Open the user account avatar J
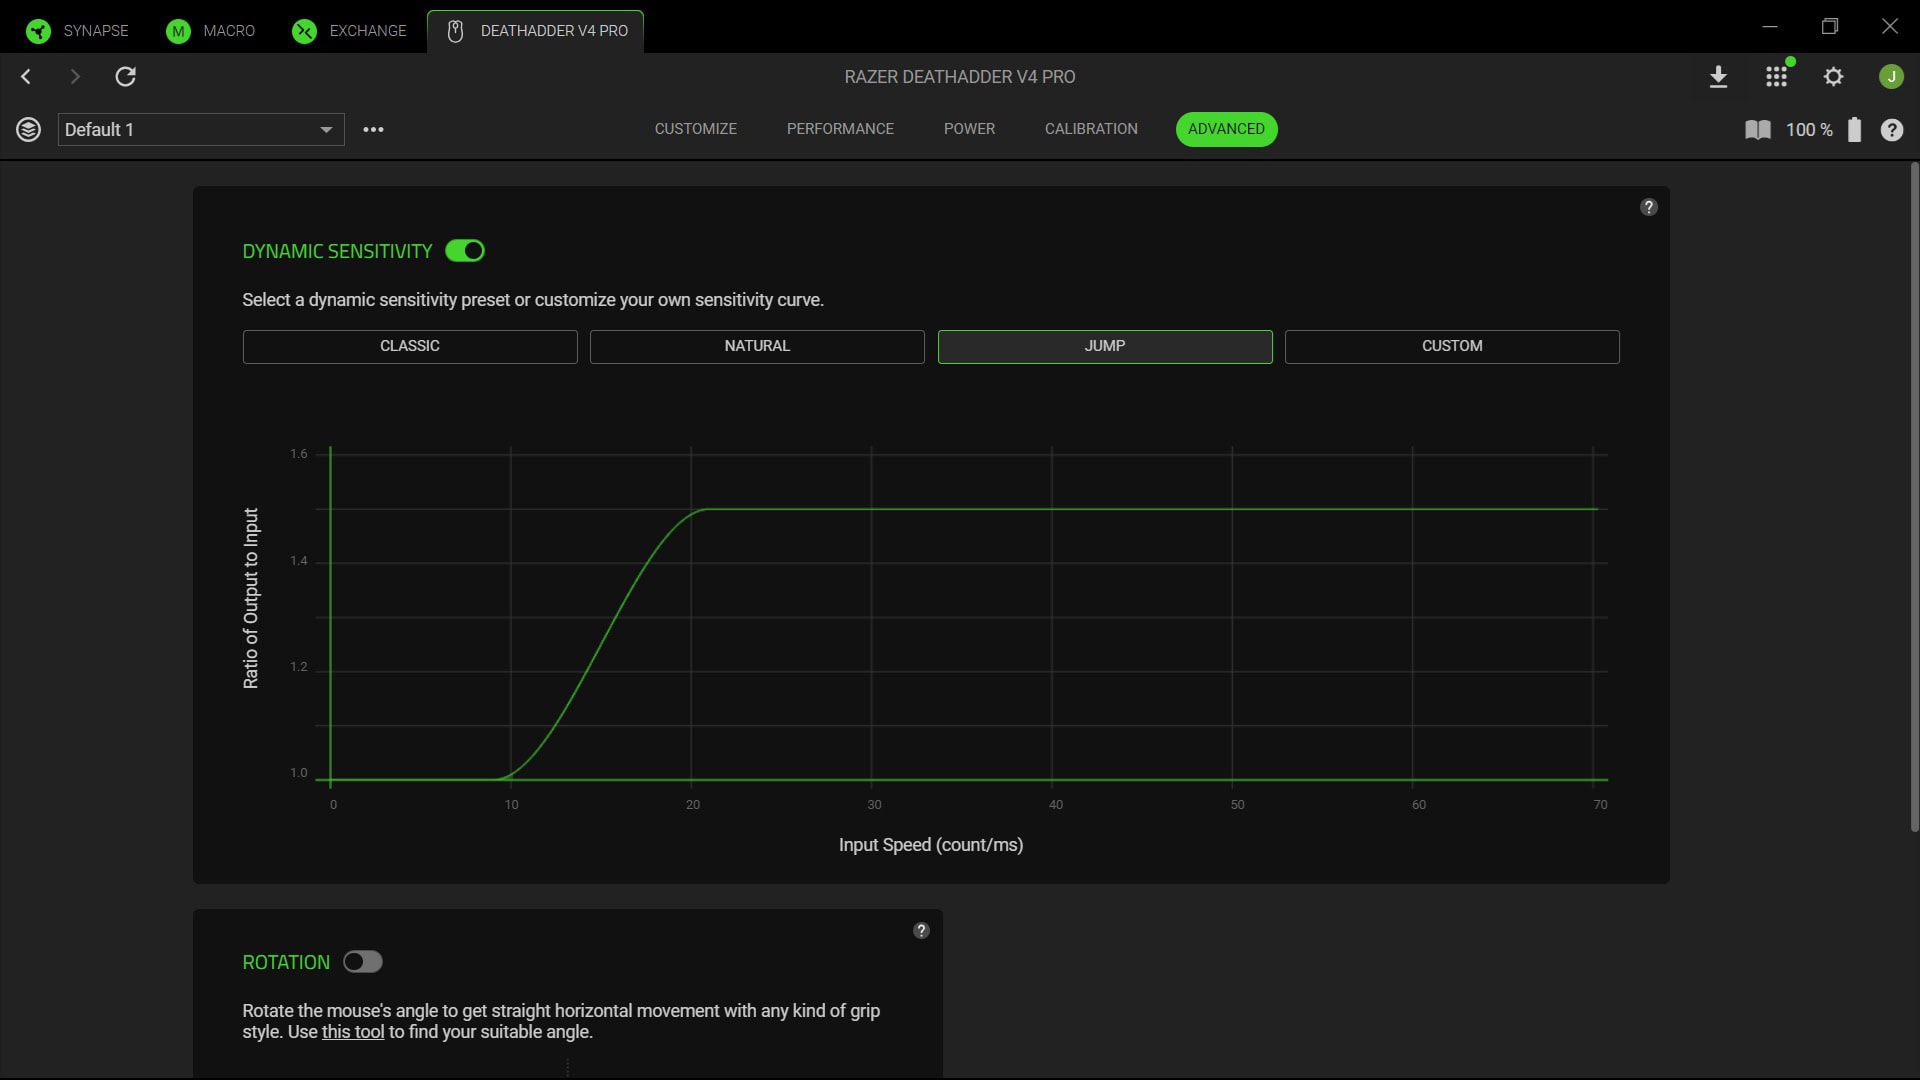This screenshot has width=1920, height=1080. [1891, 77]
